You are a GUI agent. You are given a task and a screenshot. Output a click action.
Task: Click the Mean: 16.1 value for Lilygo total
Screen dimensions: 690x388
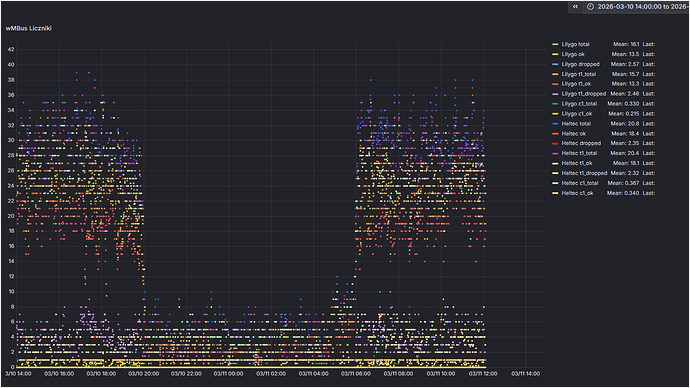click(626, 44)
